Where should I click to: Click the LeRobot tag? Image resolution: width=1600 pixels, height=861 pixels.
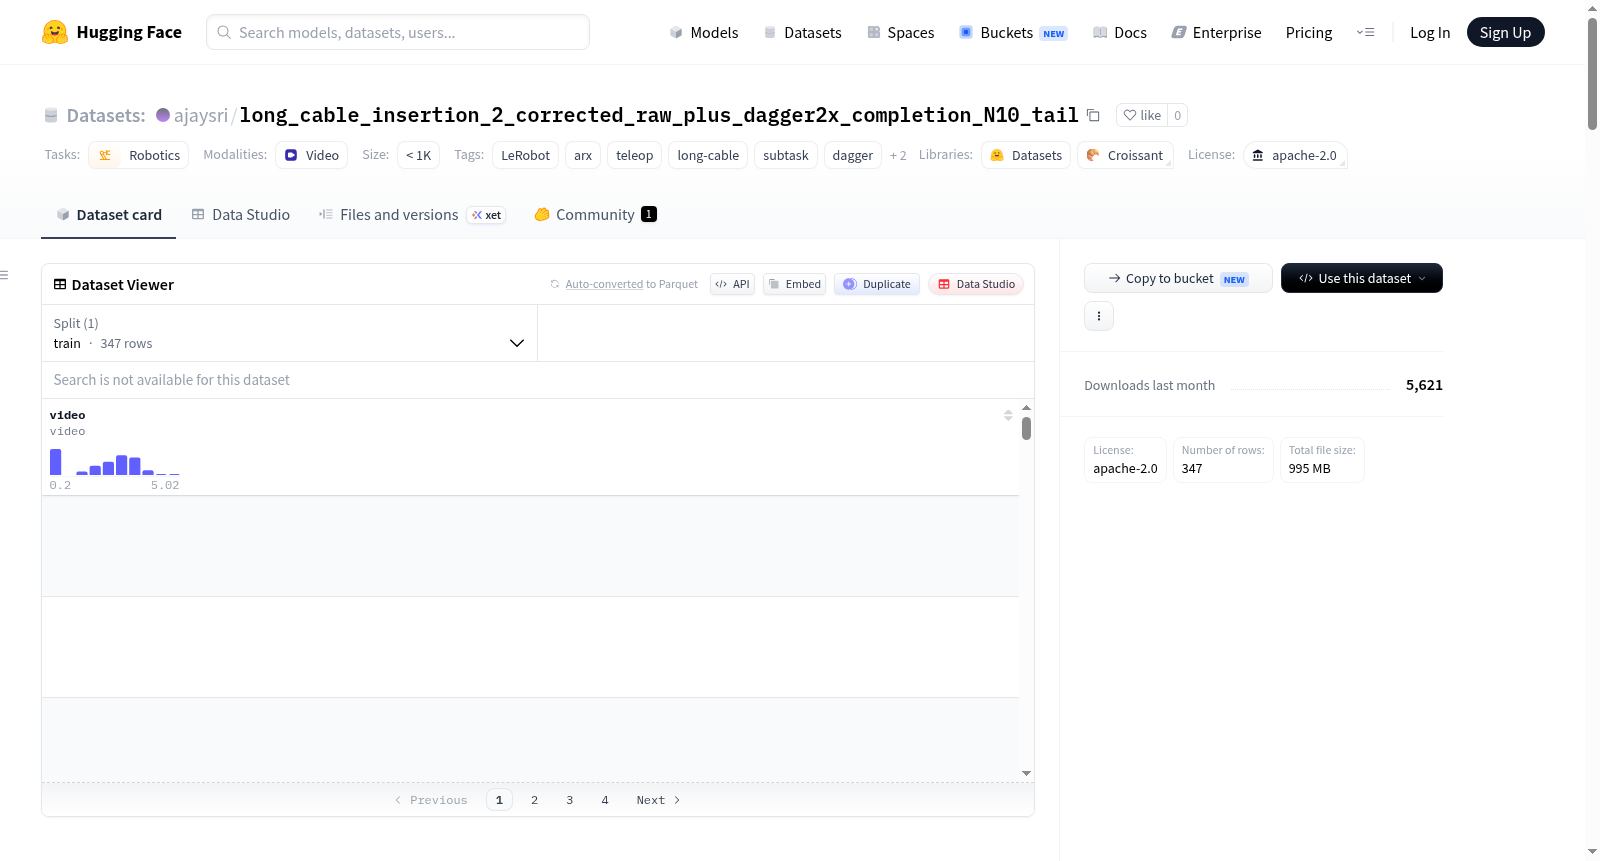click(x=526, y=155)
